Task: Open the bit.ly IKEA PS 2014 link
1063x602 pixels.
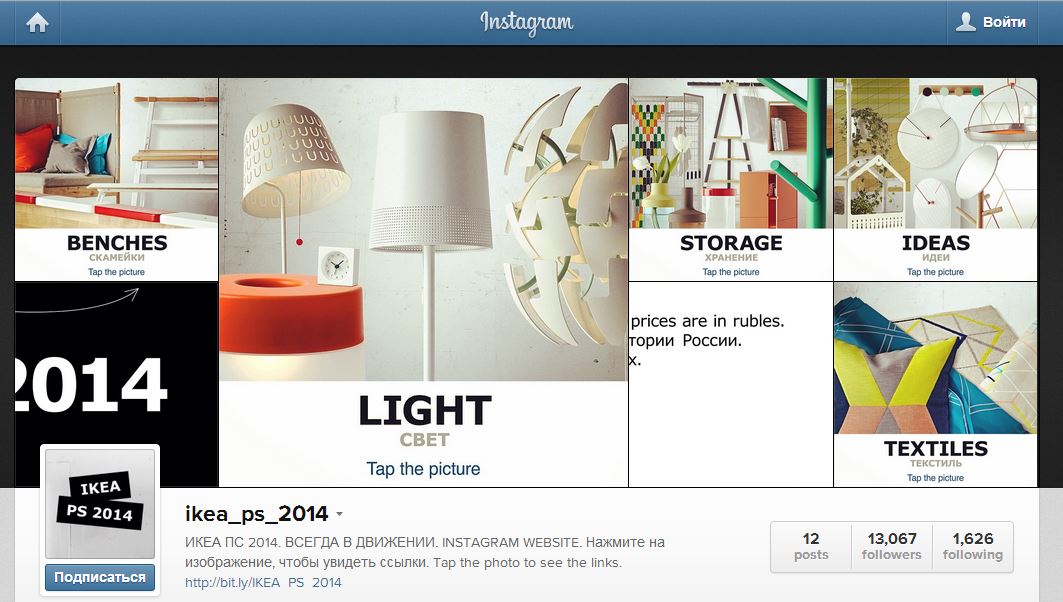Action: [x=263, y=582]
